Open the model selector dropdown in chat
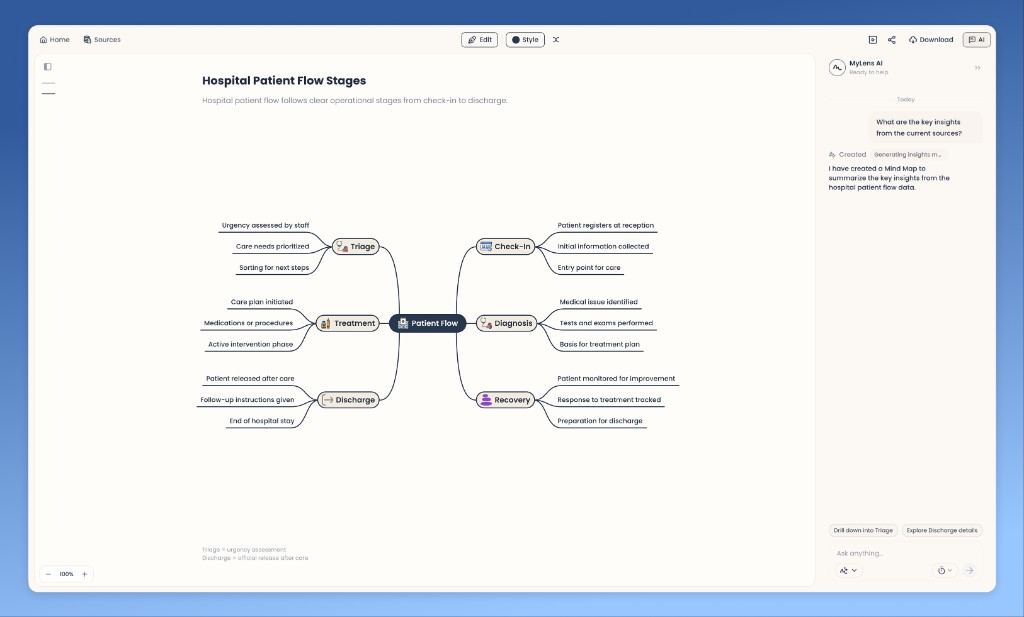Screen dimensions: 1024x617 848,570
